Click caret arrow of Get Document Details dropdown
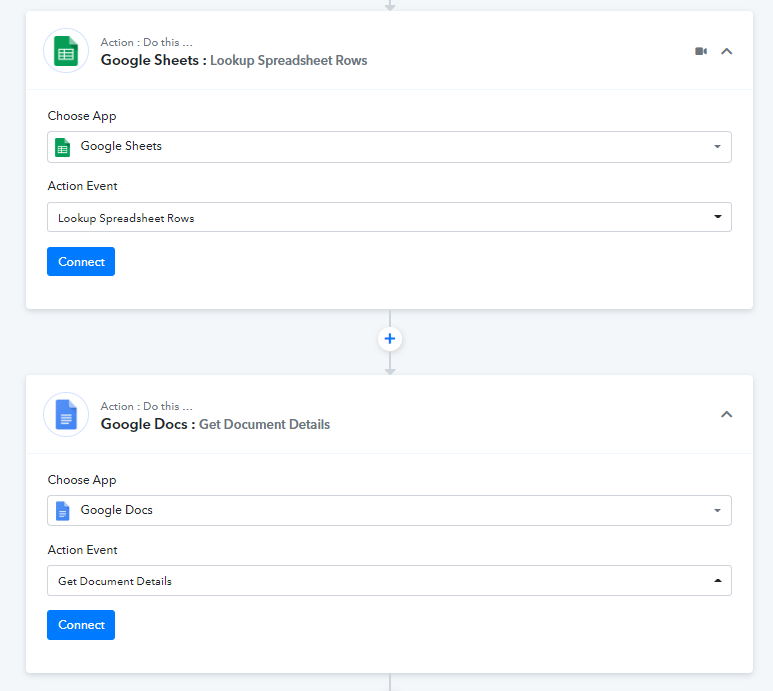 pos(718,581)
